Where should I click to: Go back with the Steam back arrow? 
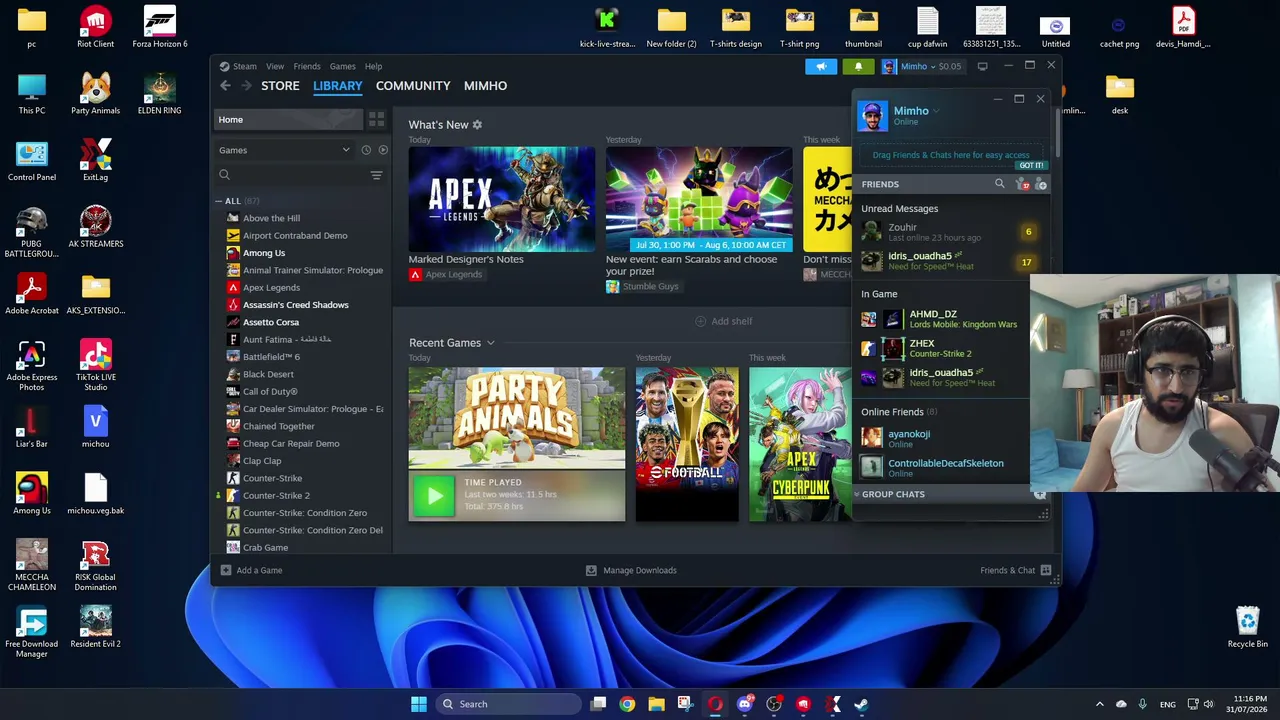tap(225, 86)
